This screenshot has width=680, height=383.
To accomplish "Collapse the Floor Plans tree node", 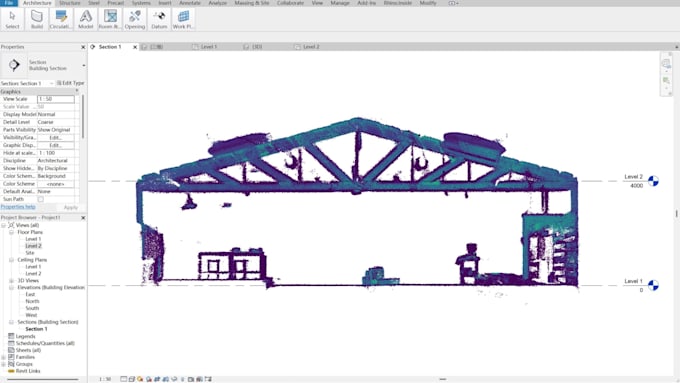I will (x=12, y=232).
